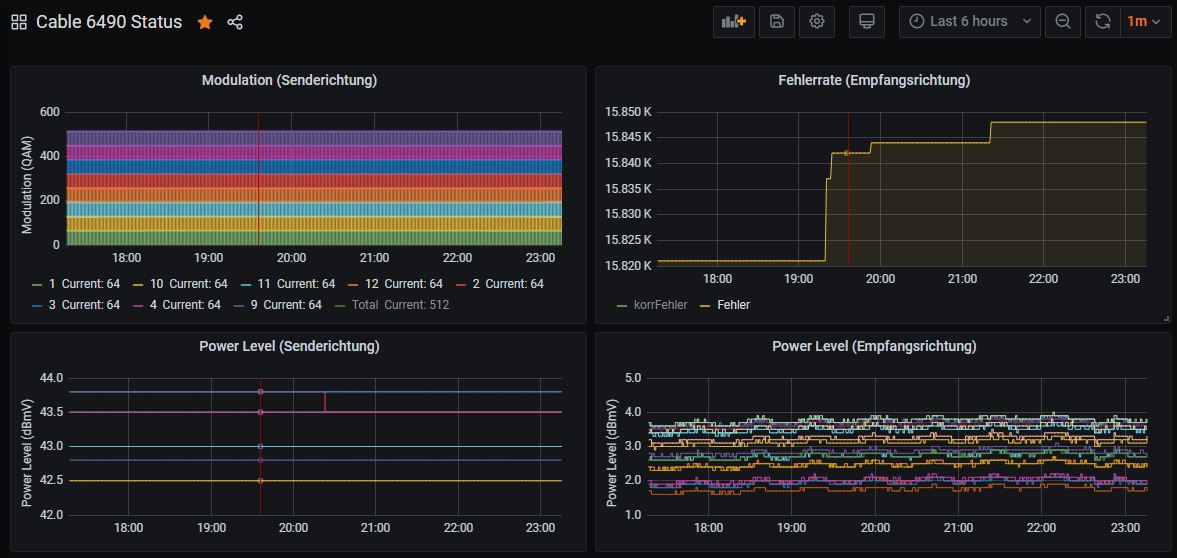Cycle view mode with monitor icon
This screenshot has width=1177, height=558.
coord(867,21)
